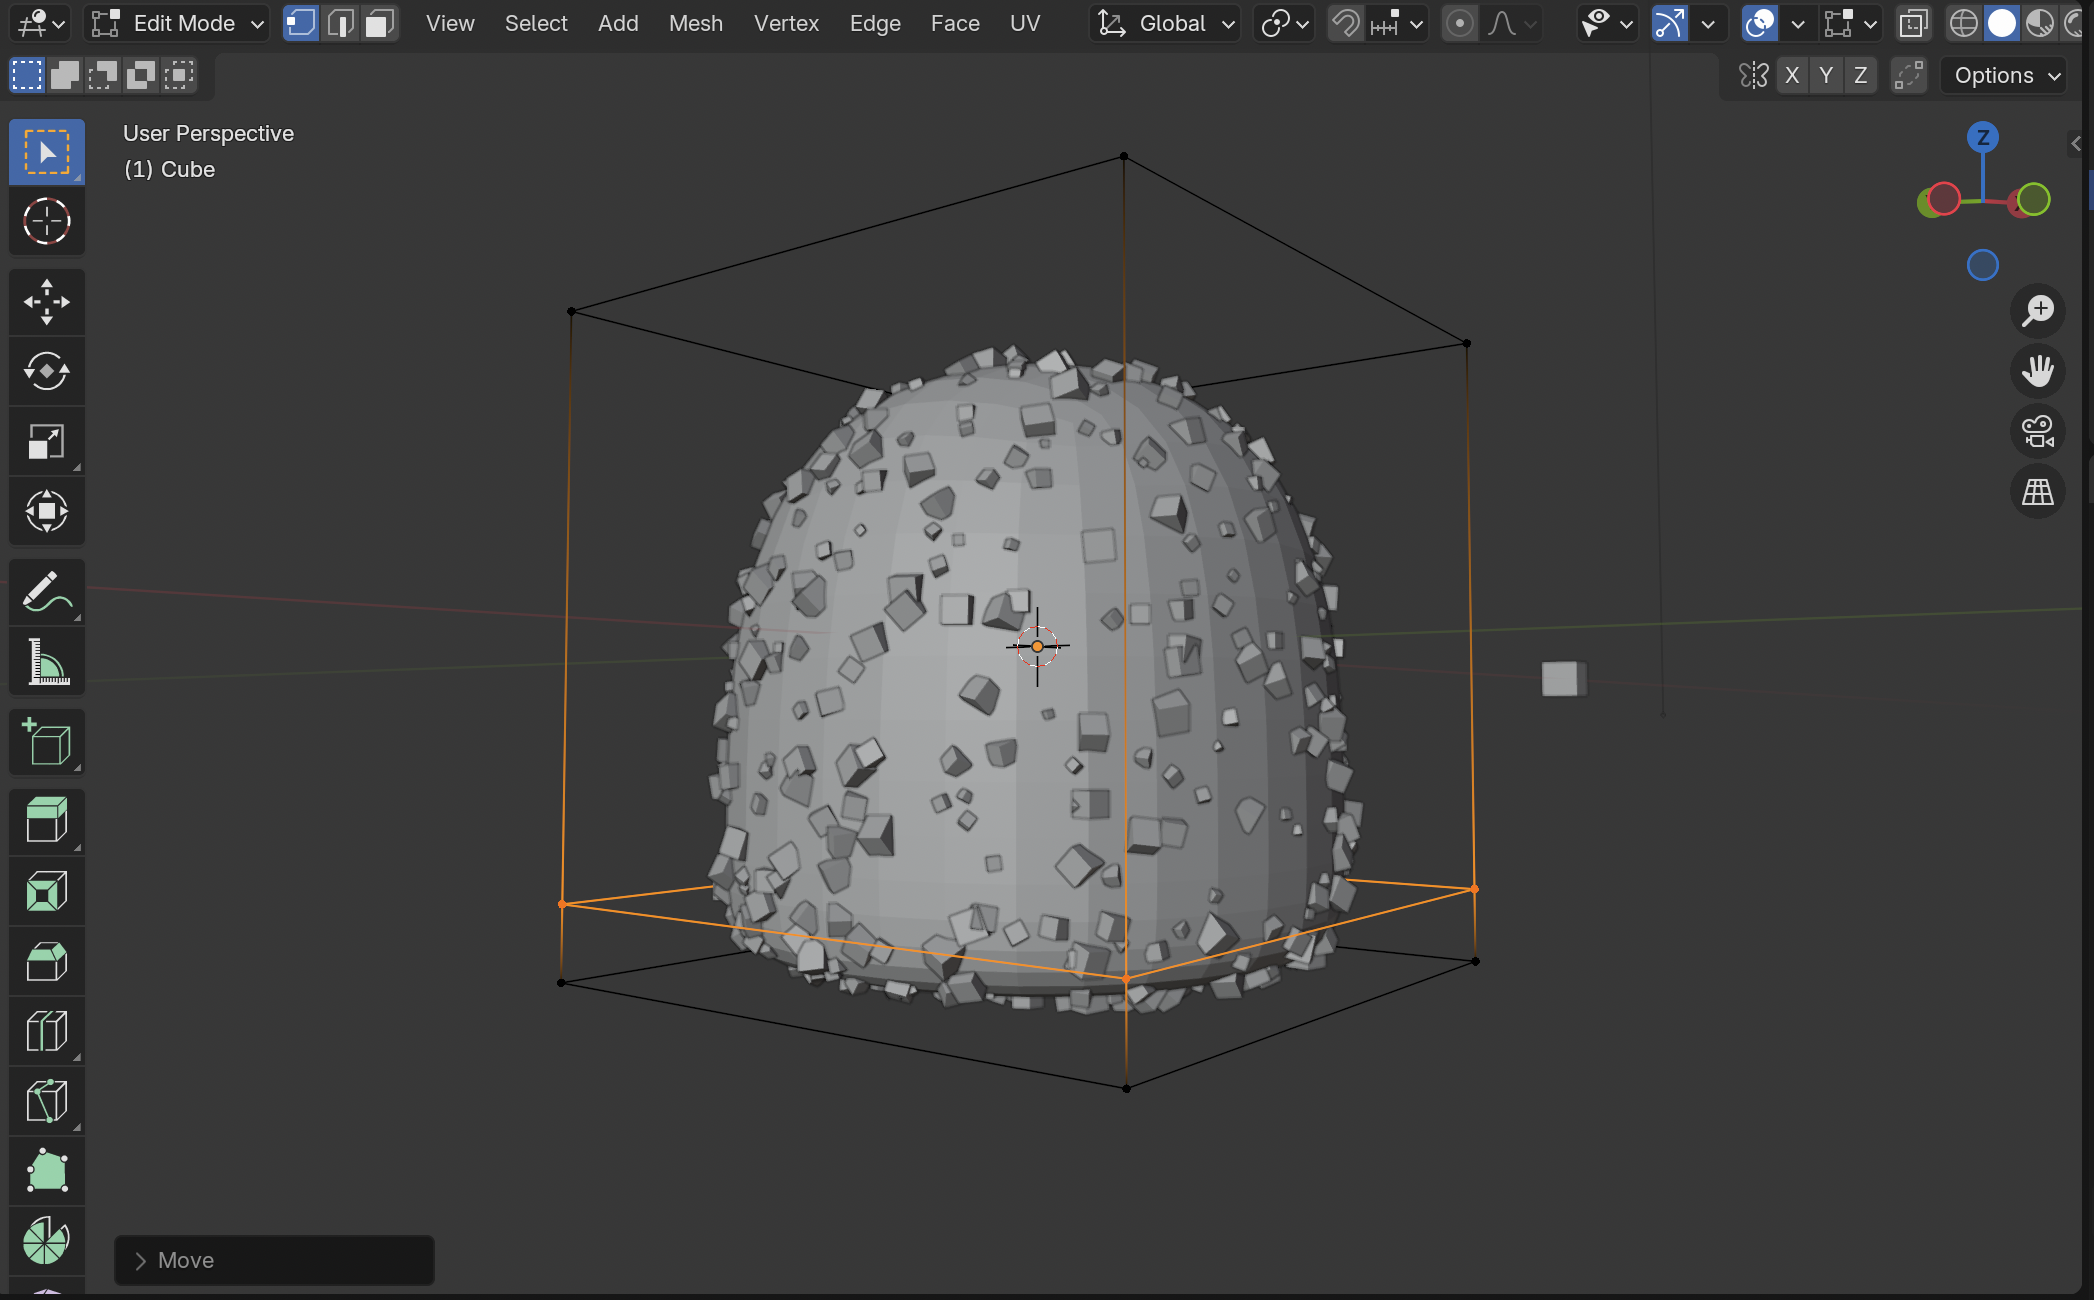Switch to face select mode

point(379,23)
